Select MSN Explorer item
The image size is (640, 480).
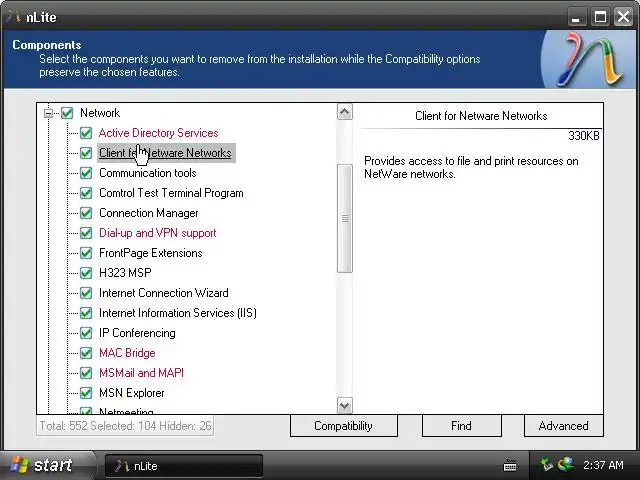(x=131, y=393)
